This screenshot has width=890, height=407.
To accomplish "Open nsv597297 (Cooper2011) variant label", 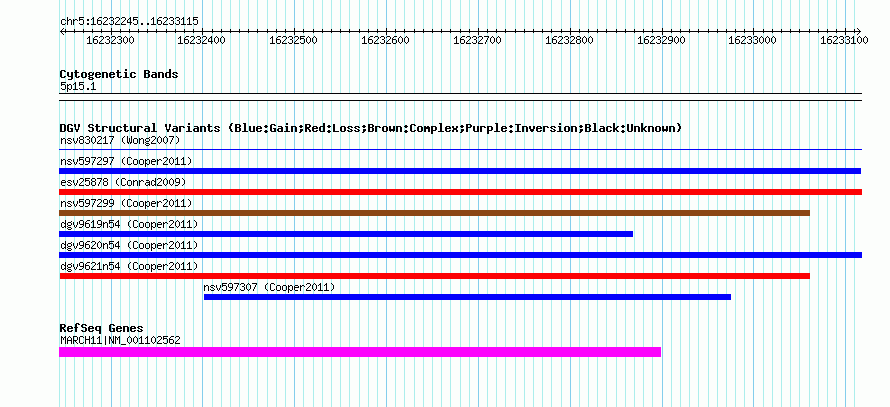I will point(126,161).
